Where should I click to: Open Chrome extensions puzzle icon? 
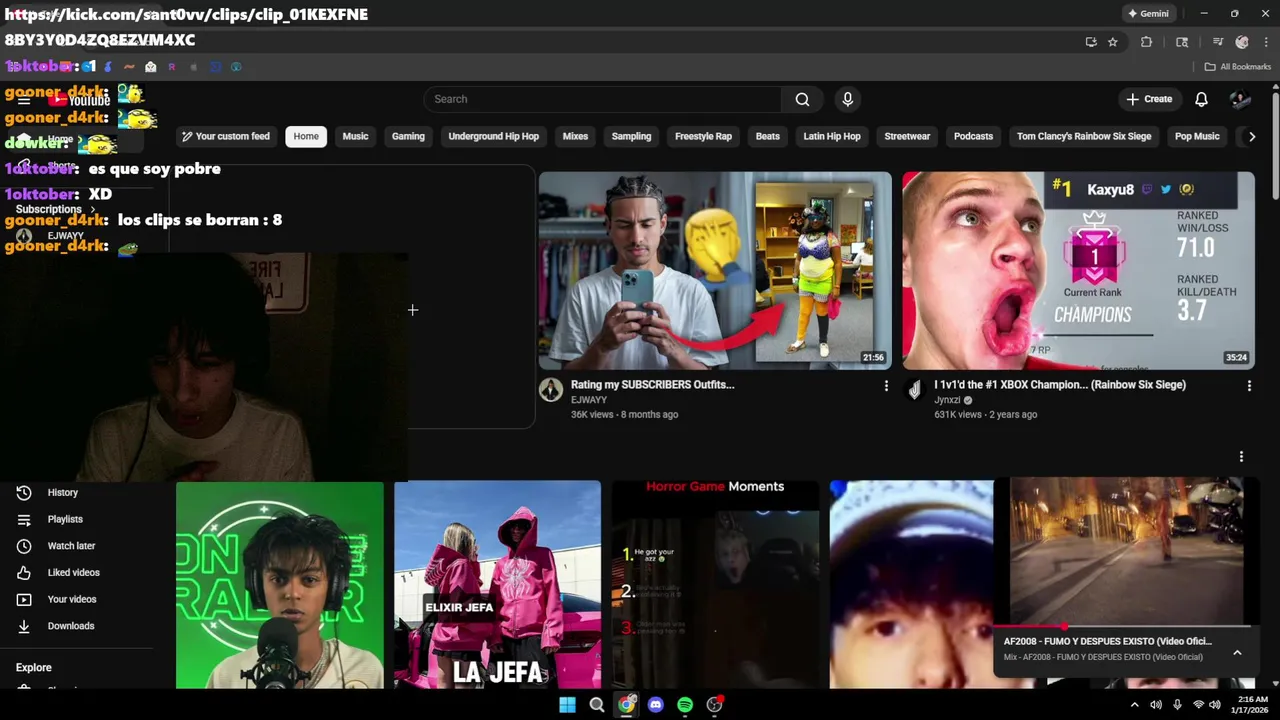(x=1146, y=42)
